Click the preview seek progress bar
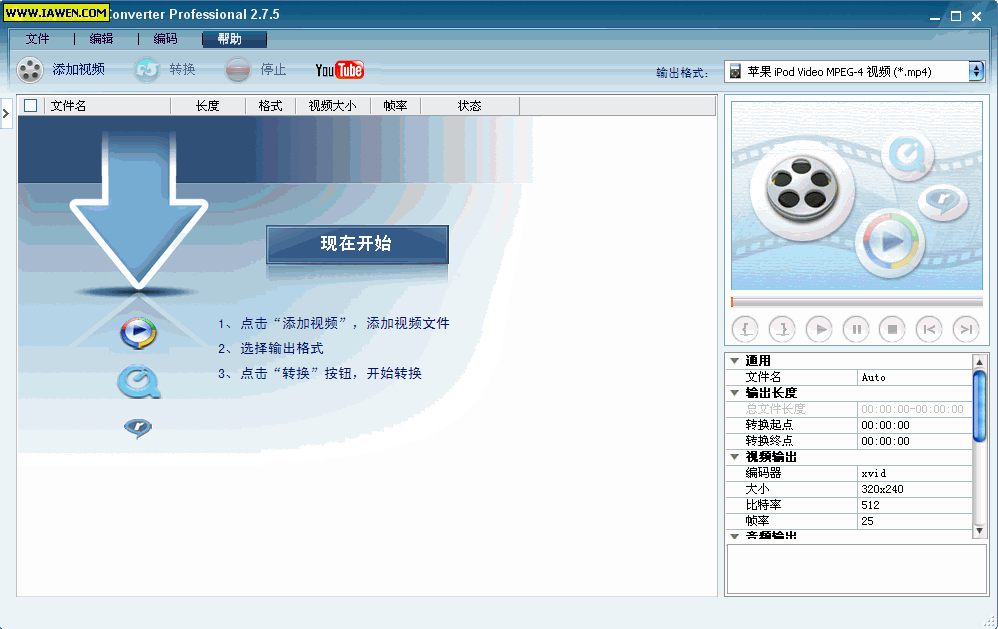 856,302
